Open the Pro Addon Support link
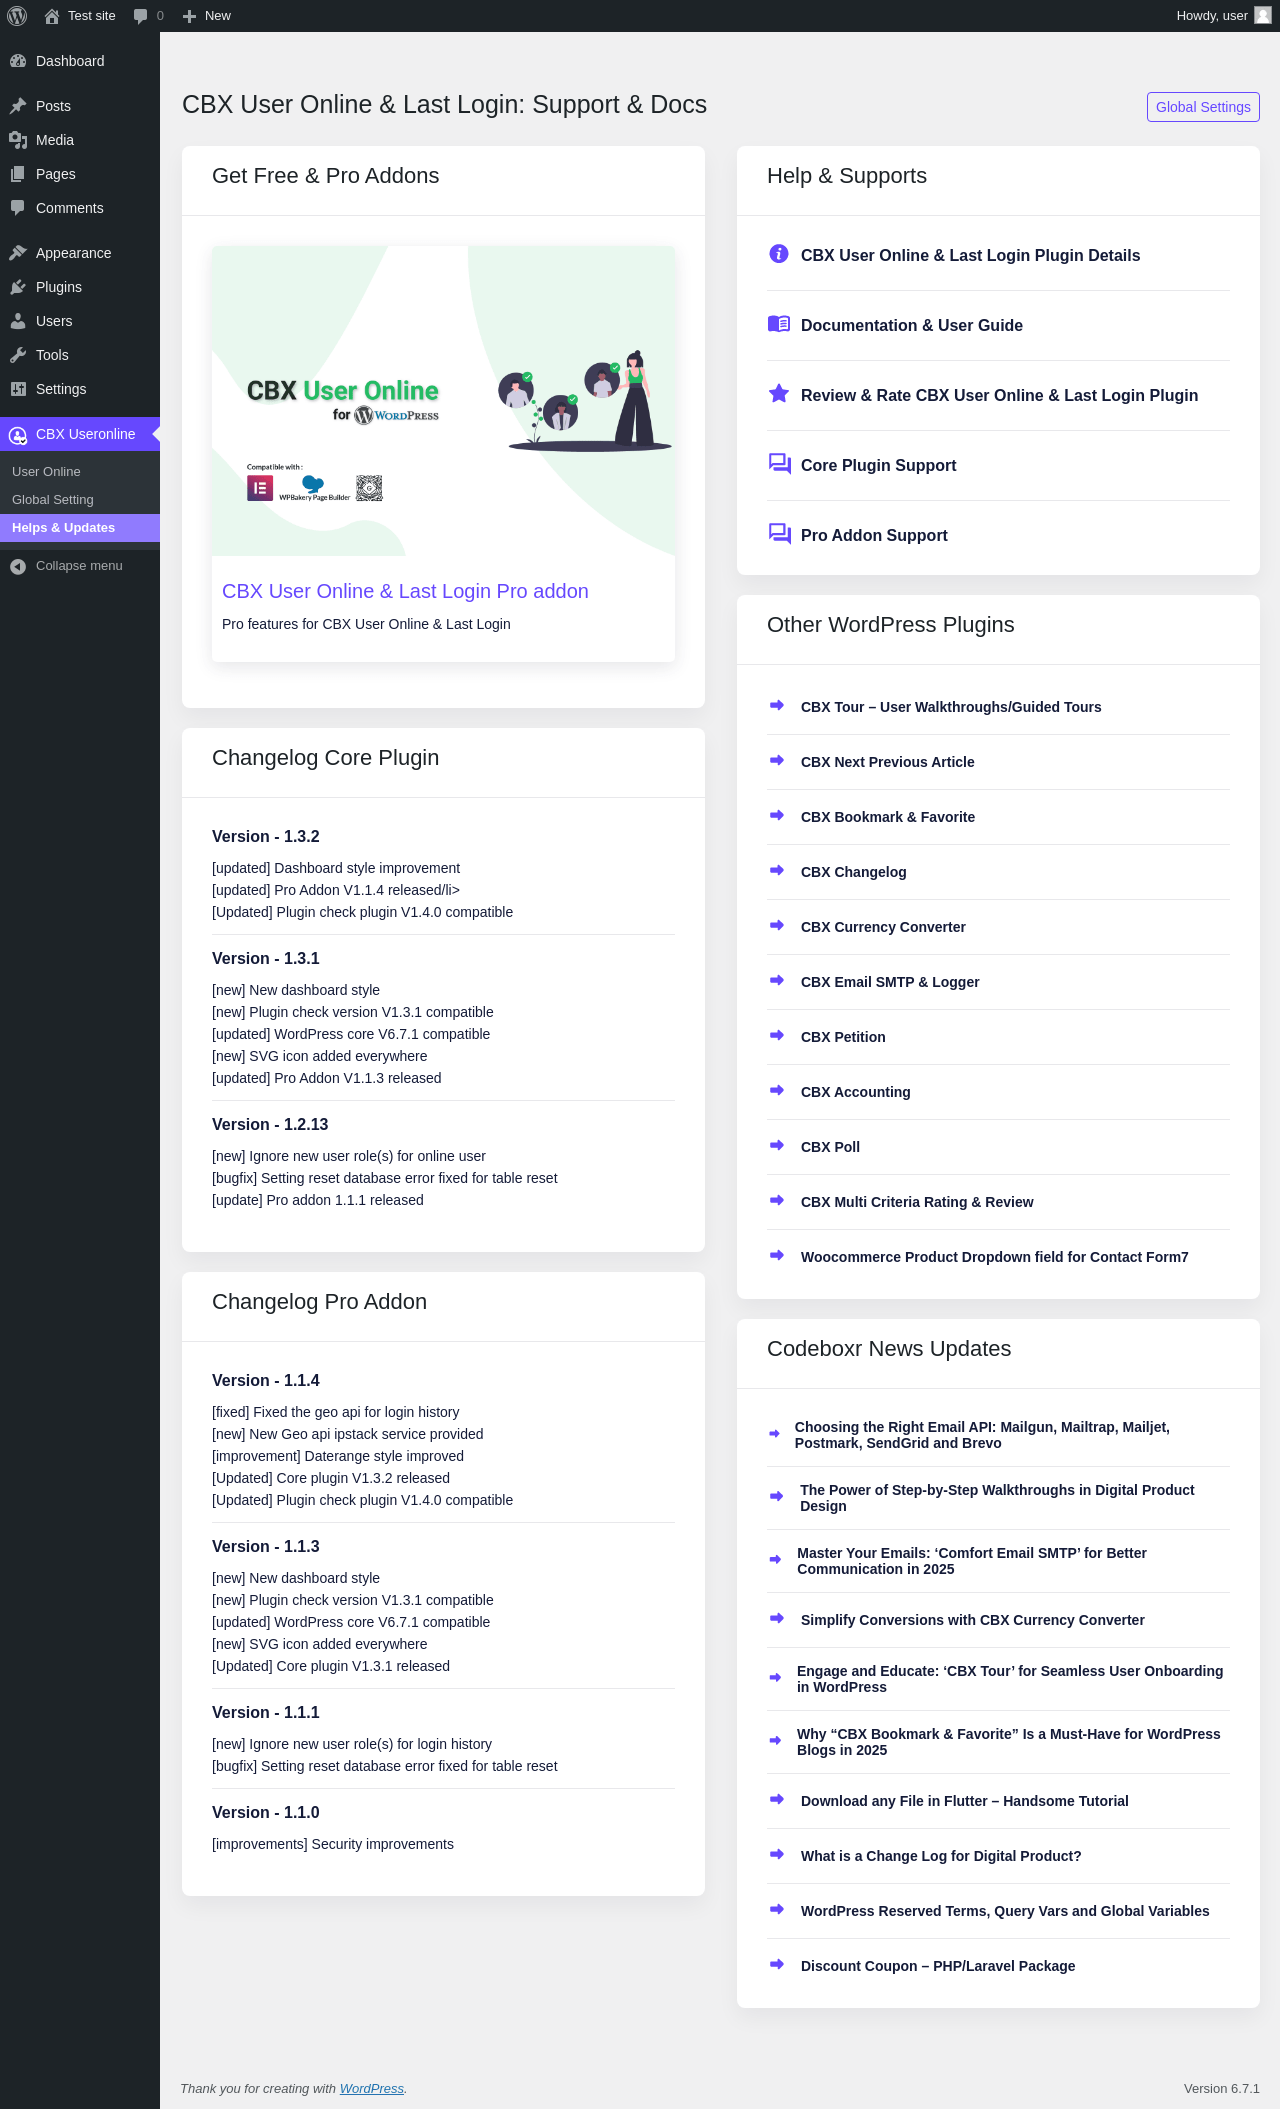 point(874,535)
